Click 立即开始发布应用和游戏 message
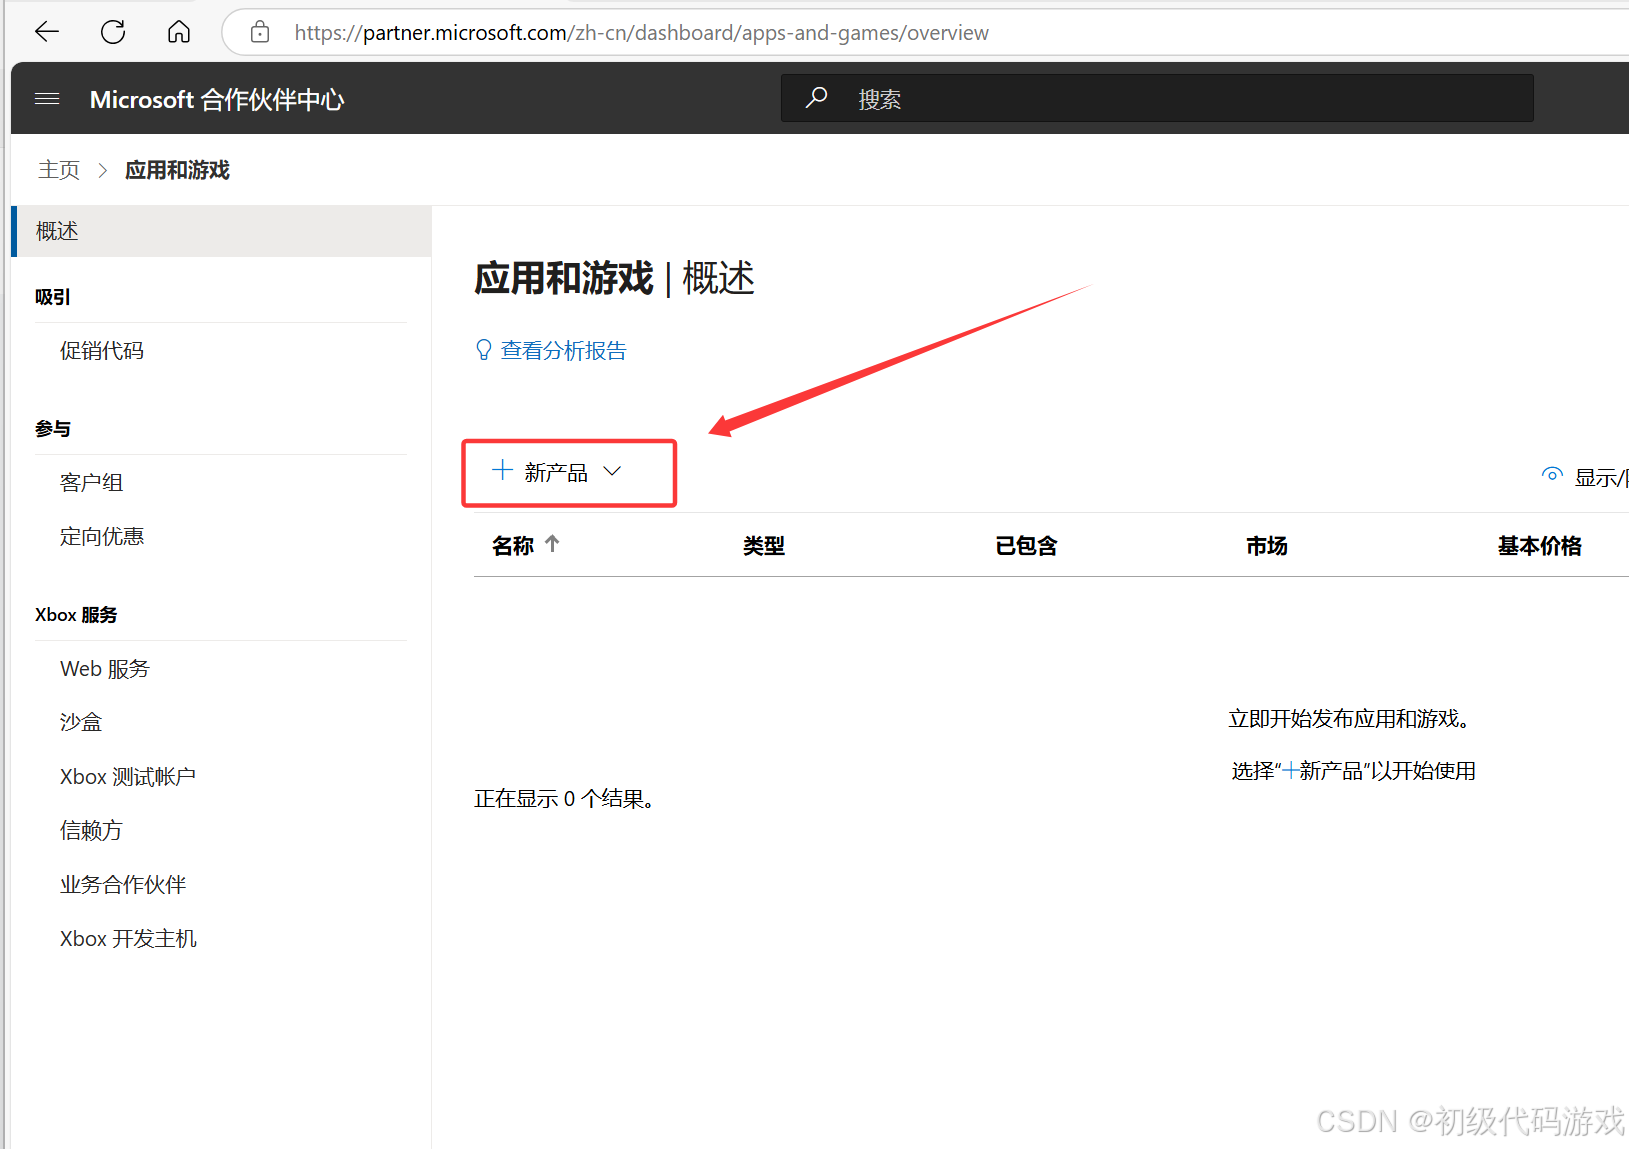This screenshot has width=1629, height=1149. (1349, 719)
